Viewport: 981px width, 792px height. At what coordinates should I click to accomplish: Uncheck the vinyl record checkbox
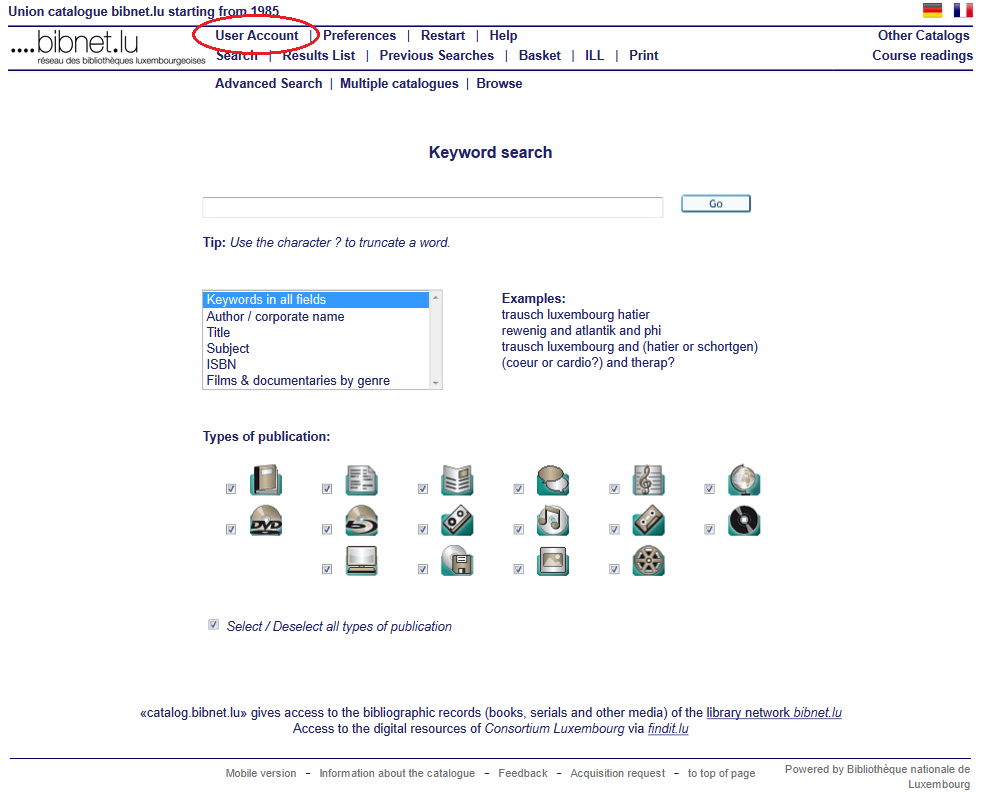[709, 529]
